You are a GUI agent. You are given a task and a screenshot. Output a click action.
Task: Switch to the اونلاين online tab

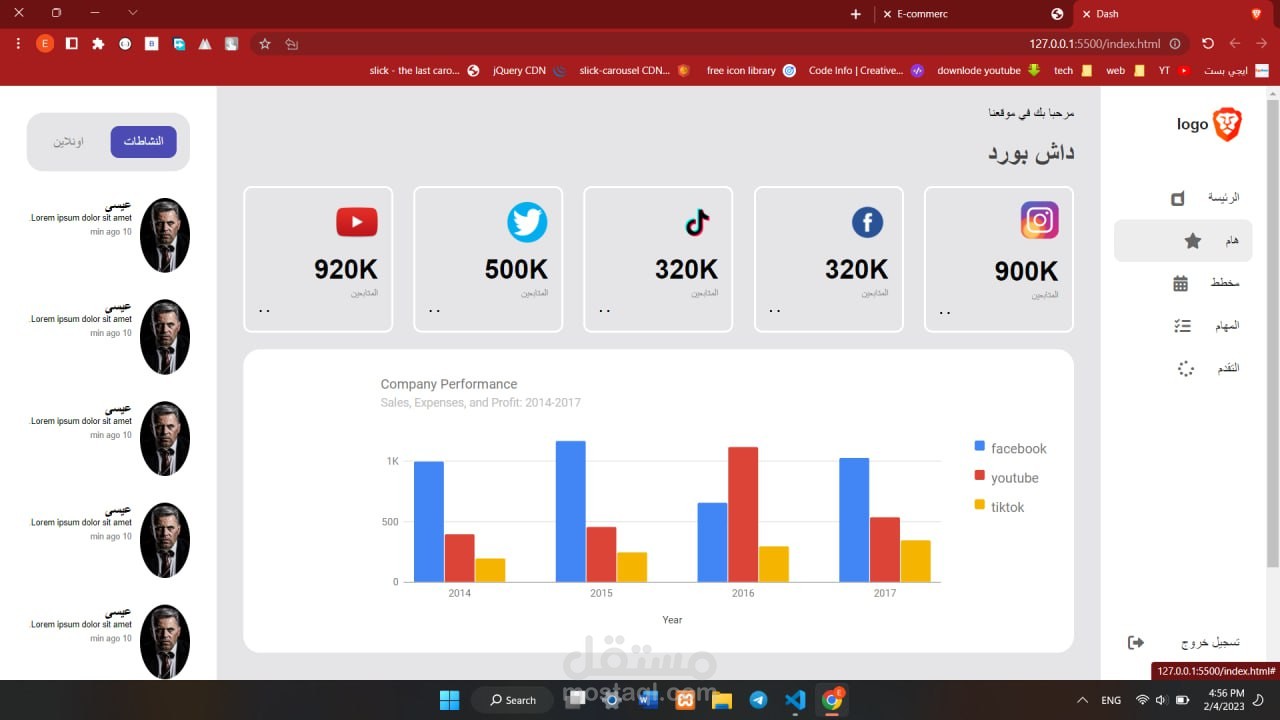(x=69, y=142)
